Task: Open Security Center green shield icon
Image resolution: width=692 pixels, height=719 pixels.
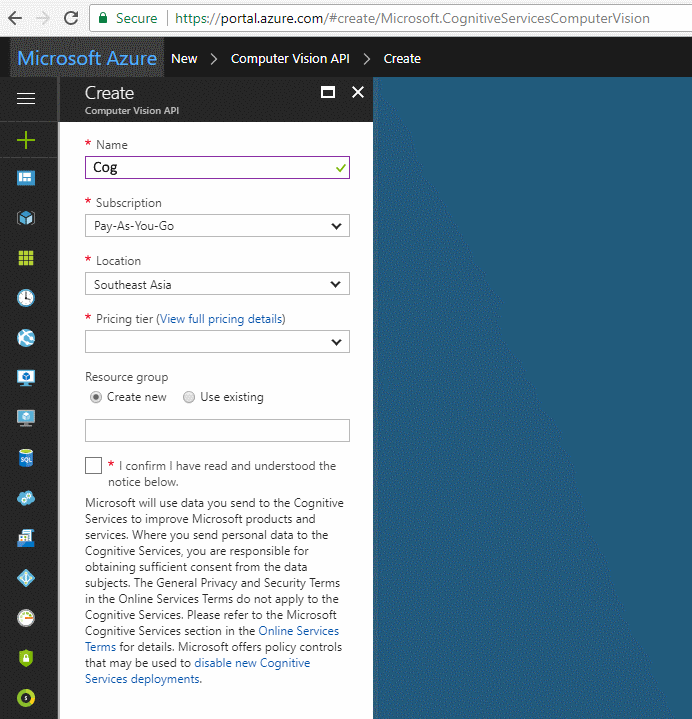Action: tap(26, 658)
